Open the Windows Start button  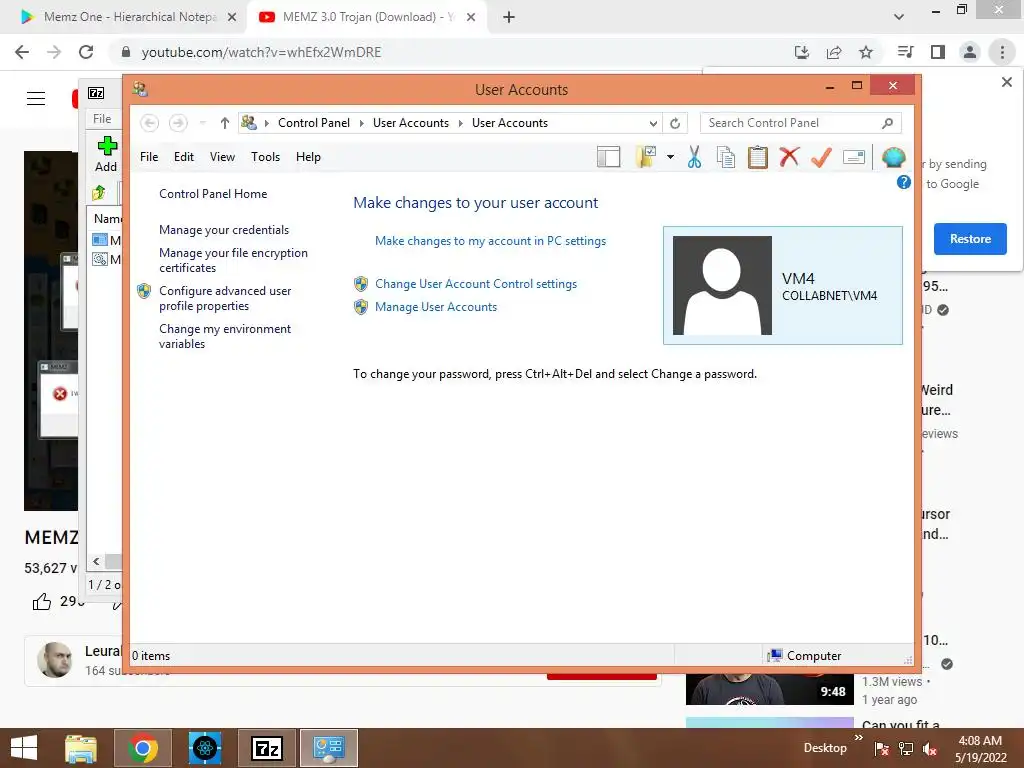pyautogui.click(x=24, y=748)
